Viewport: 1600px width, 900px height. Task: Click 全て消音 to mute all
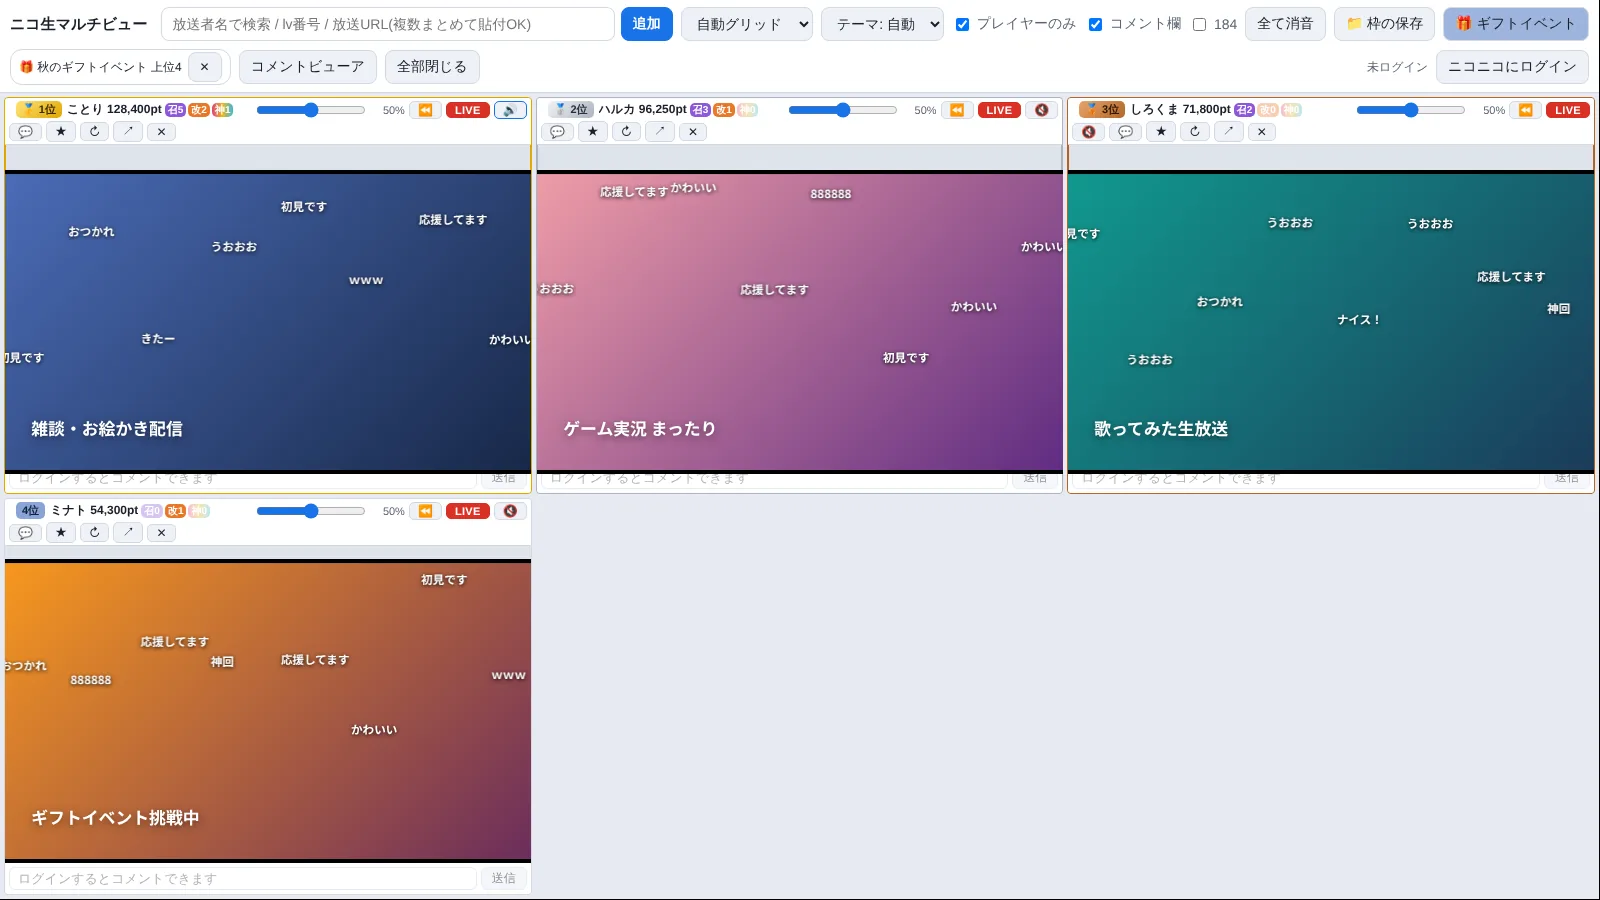pos(1285,24)
